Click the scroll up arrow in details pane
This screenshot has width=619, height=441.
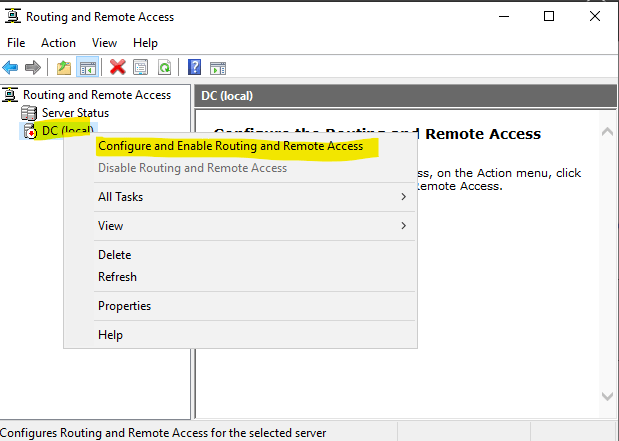coord(606,131)
